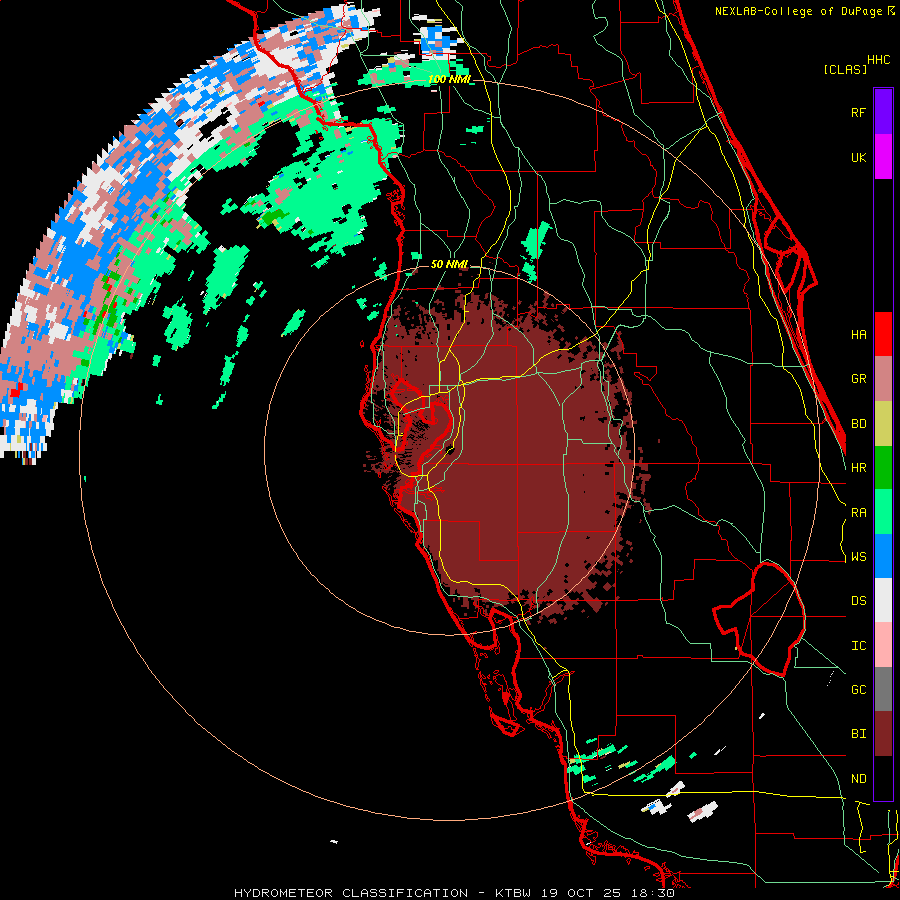Image resolution: width=900 pixels, height=900 pixels.
Task: Click the ND black legend swatch
Action: [883, 778]
